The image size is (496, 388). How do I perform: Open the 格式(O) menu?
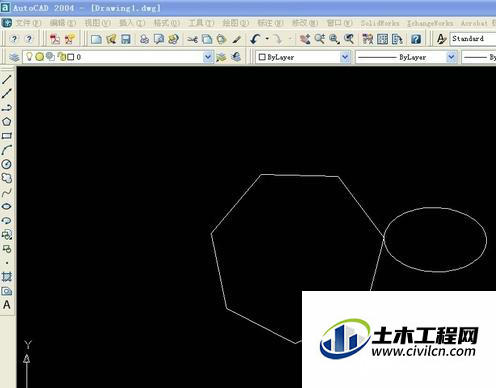pyautogui.click(x=167, y=23)
